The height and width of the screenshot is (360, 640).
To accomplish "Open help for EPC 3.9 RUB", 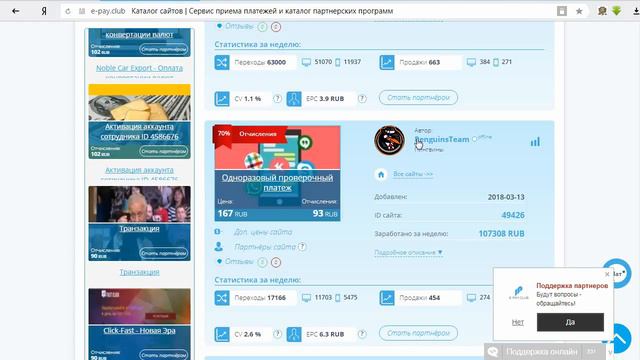I will coord(362,99).
